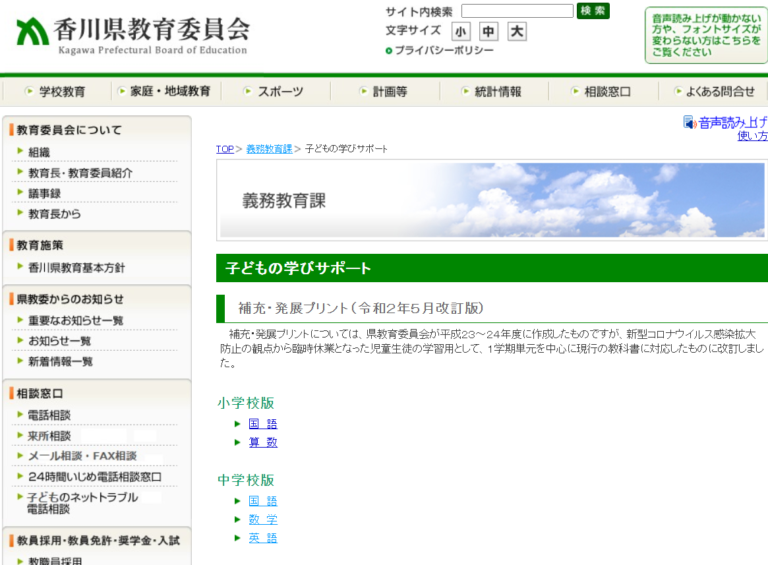The height and width of the screenshot is (565, 768).
Task: Open 香川県教育基本方針 in the sidebar
Action: 76,268
